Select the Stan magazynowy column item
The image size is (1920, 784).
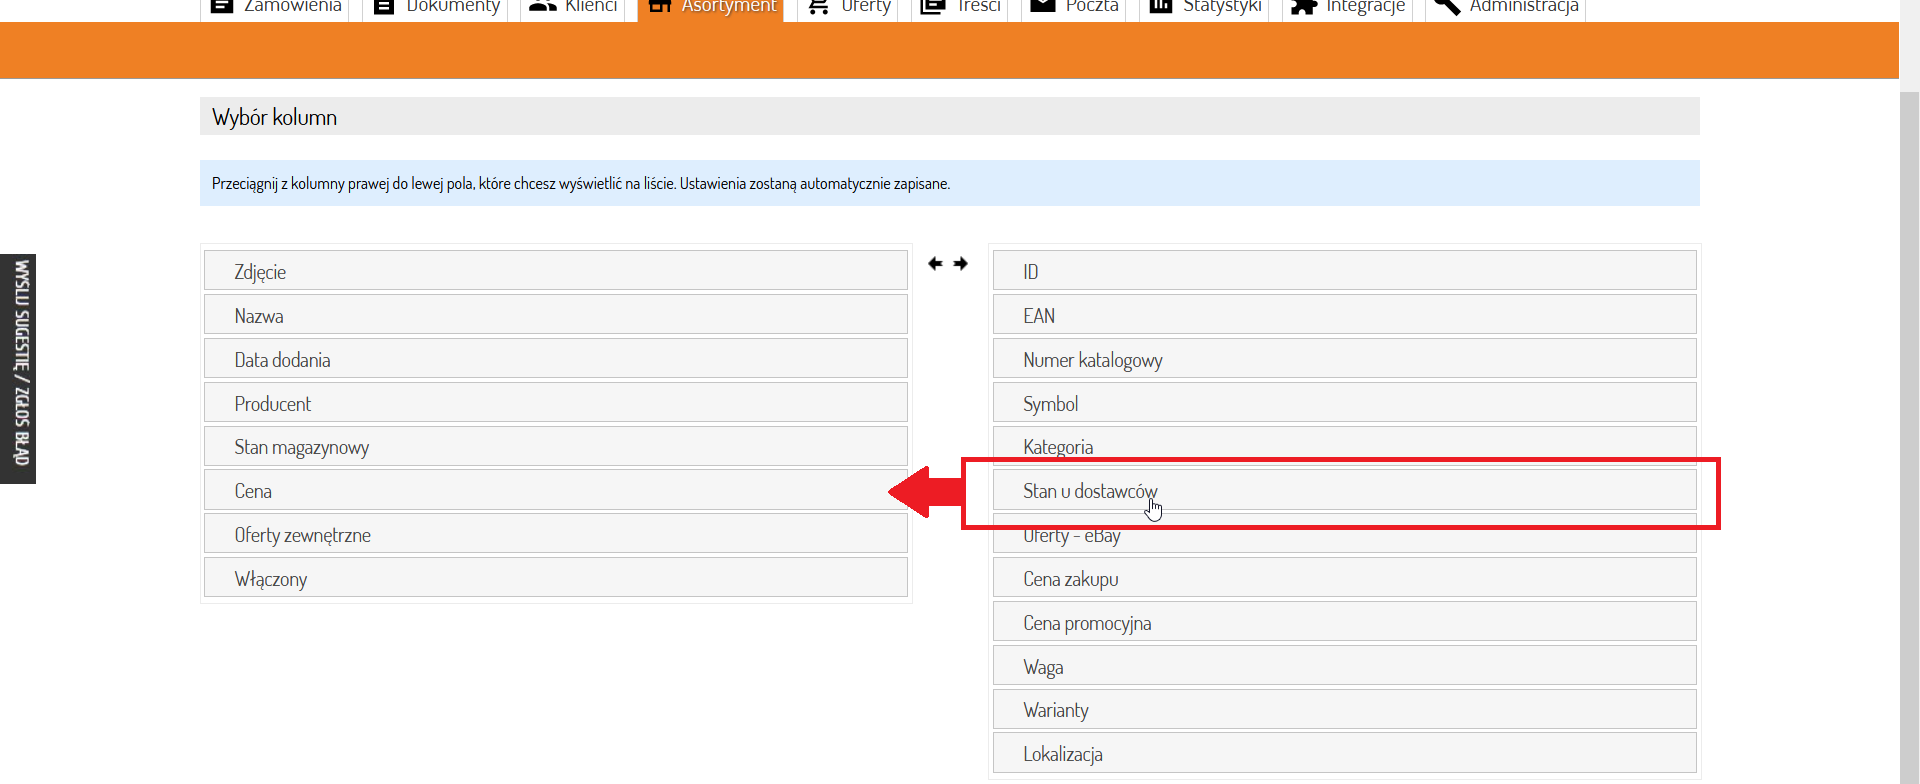(x=555, y=447)
